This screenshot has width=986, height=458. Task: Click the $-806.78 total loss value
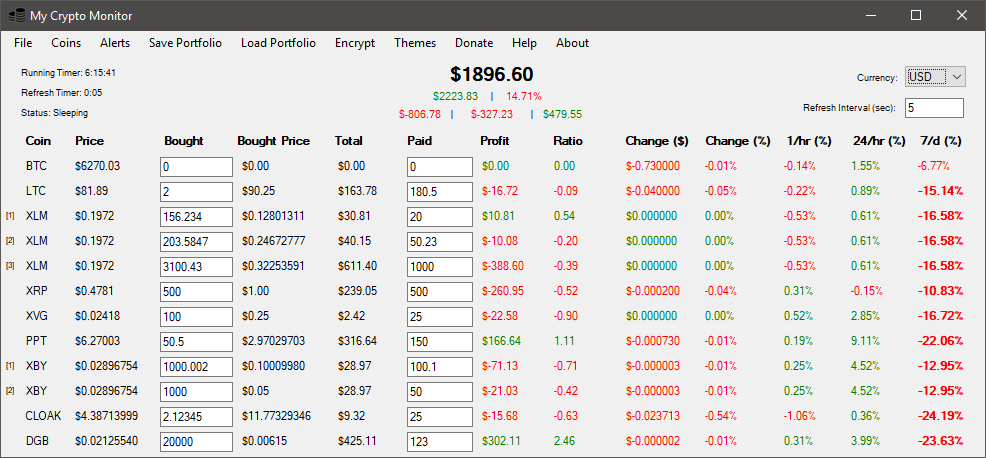point(419,114)
